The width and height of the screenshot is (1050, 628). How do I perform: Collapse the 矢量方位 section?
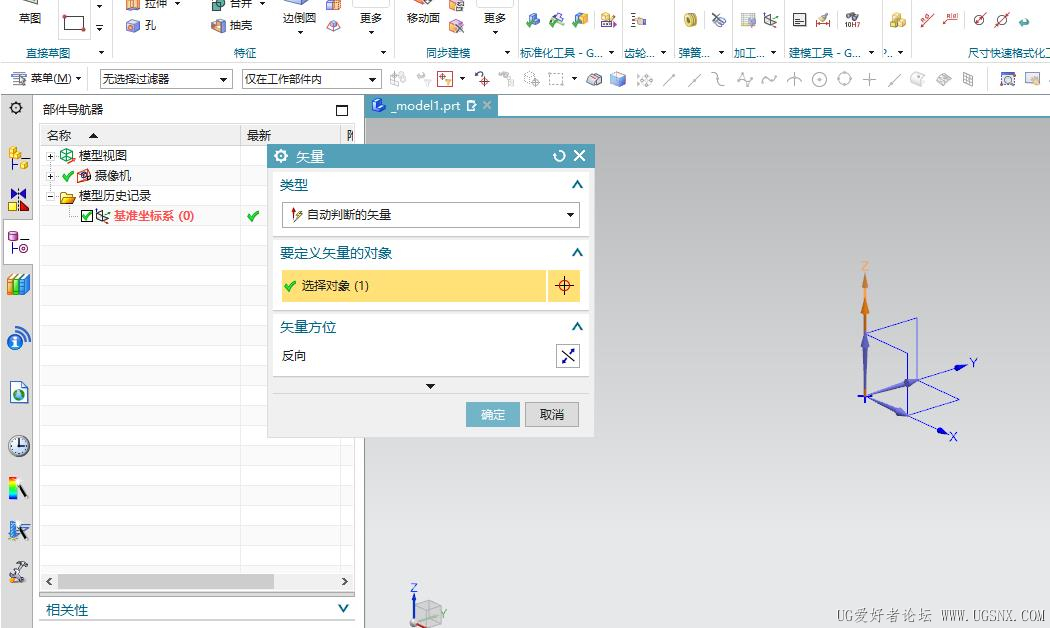(x=577, y=327)
